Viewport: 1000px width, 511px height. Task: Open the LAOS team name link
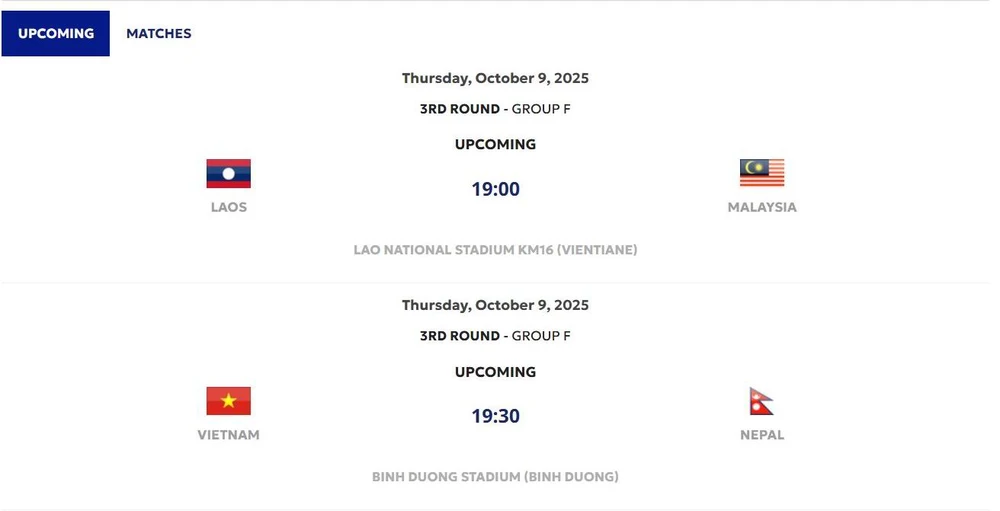[x=228, y=207]
